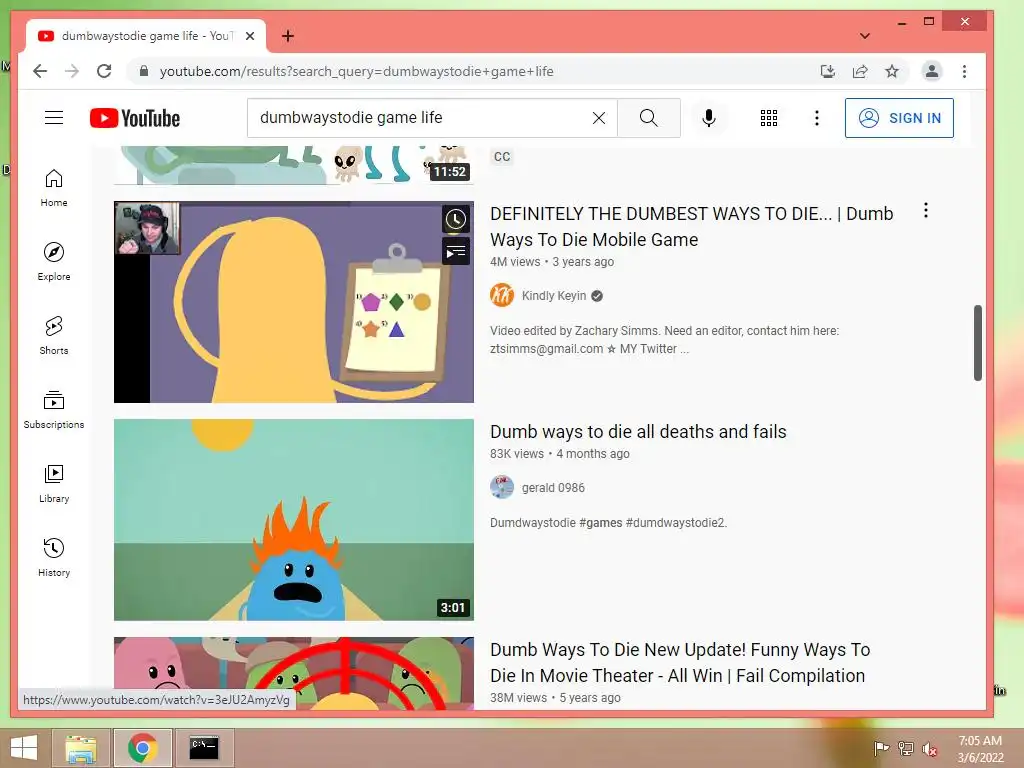This screenshot has width=1024, height=768.
Task: Bookmark this page with the star
Action: pos(891,71)
